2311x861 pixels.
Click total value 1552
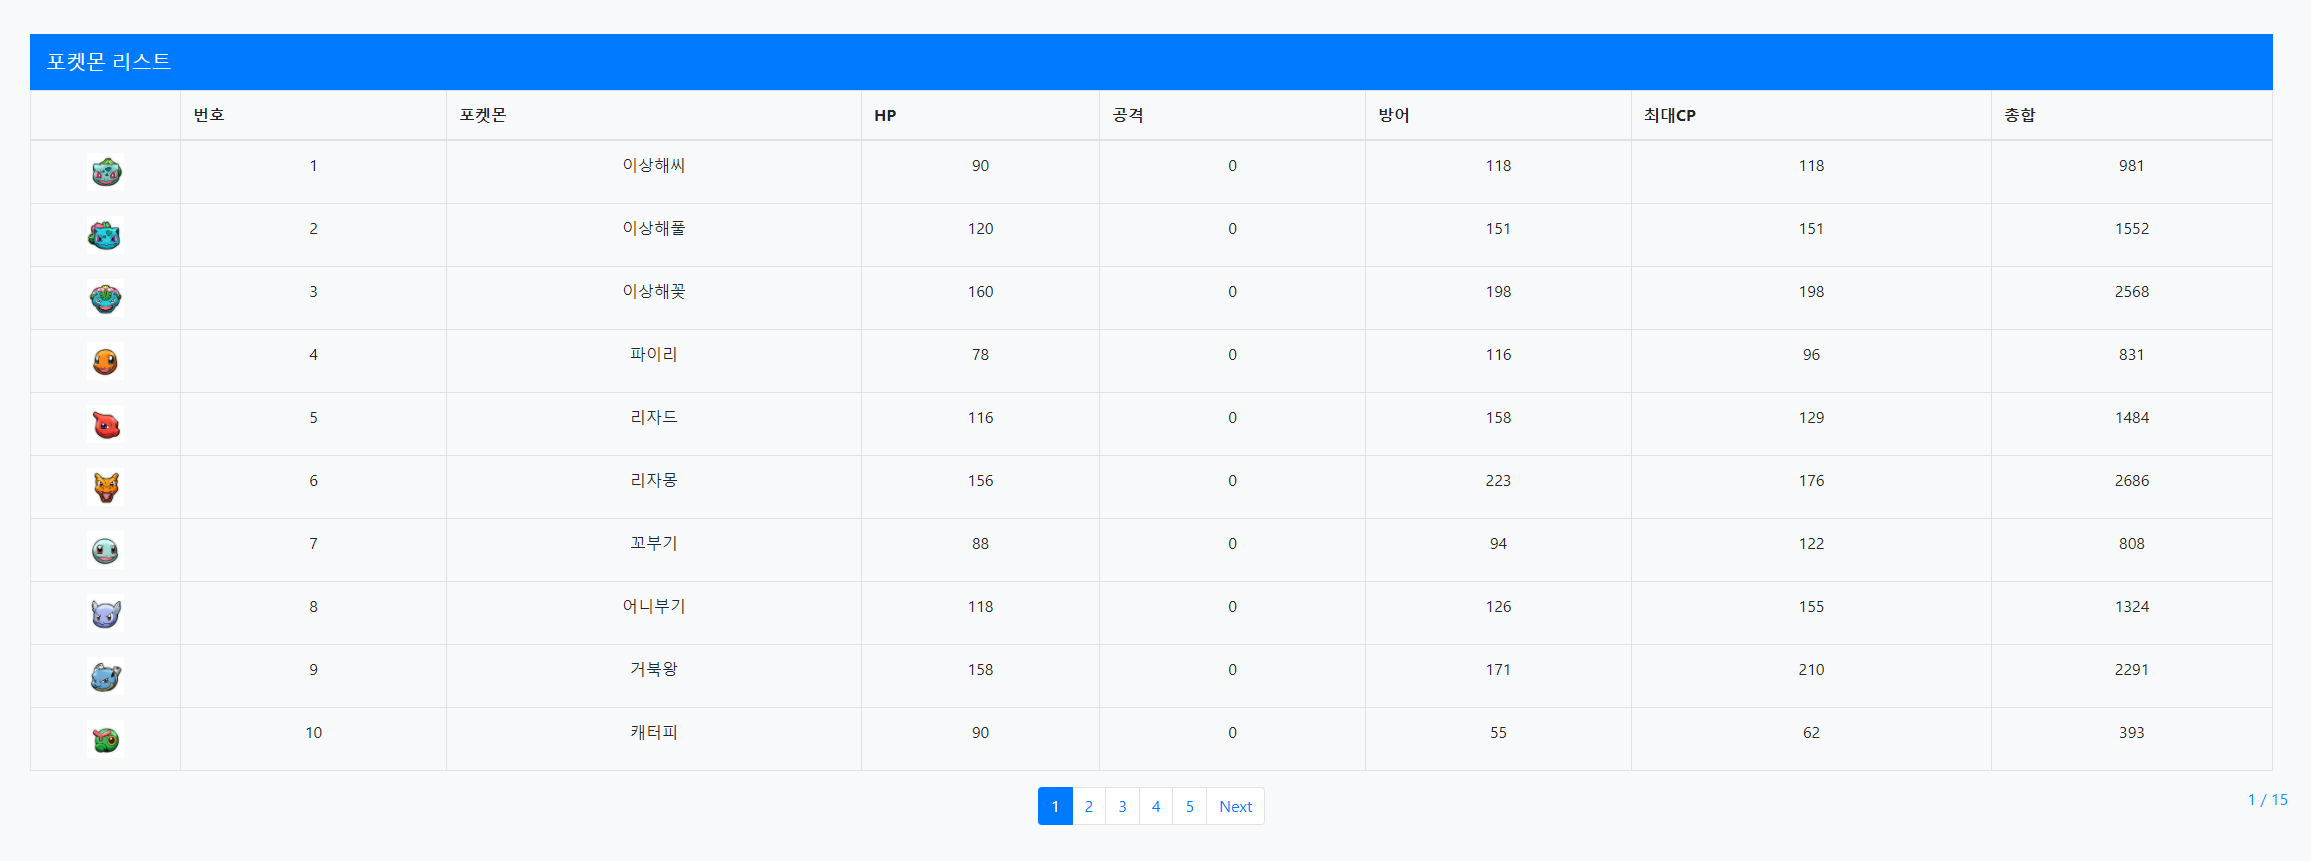point(2131,229)
